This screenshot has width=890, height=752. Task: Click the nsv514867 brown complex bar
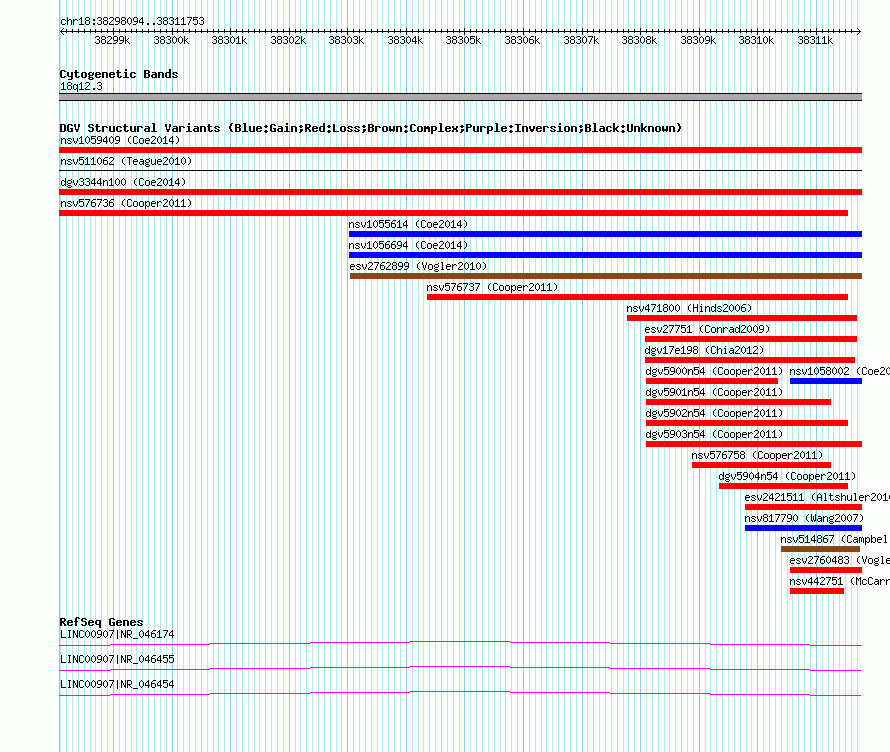click(x=820, y=549)
